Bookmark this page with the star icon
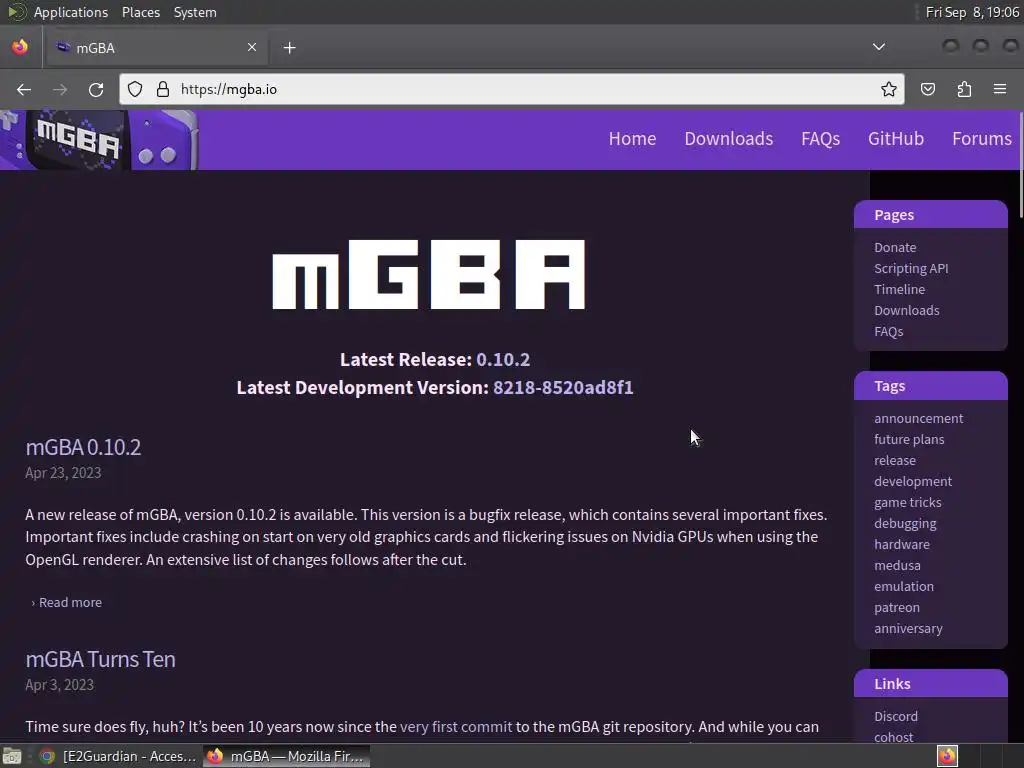The width and height of the screenshot is (1024, 768). coord(888,89)
